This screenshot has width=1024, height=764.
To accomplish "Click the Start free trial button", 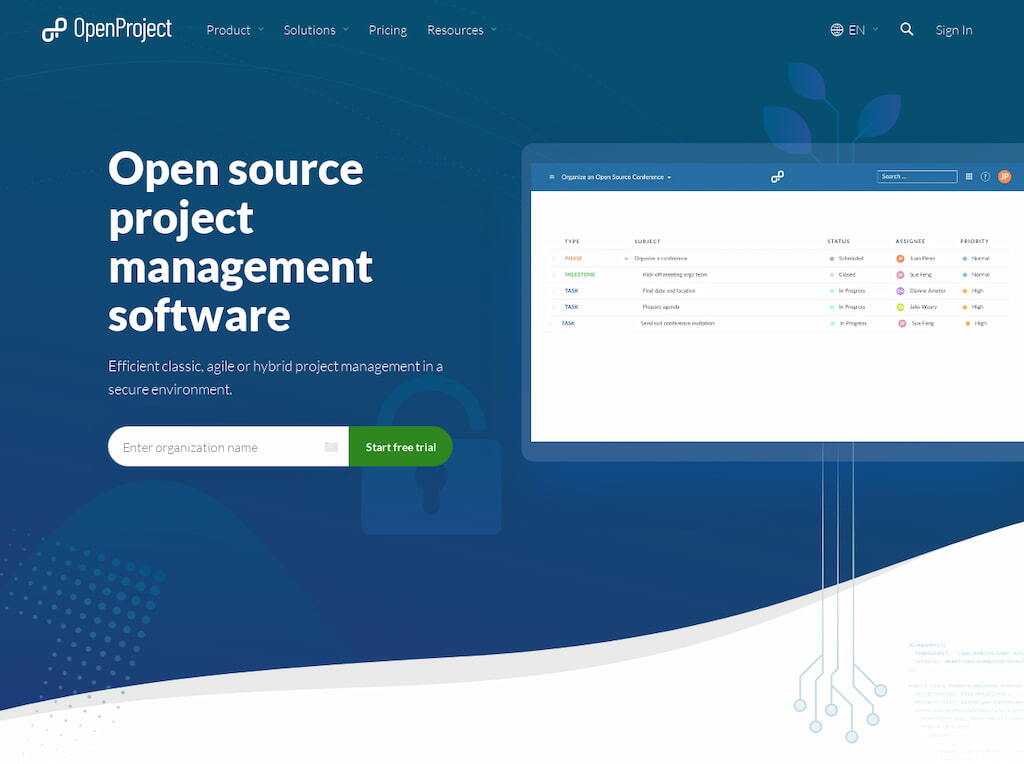I will [401, 447].
